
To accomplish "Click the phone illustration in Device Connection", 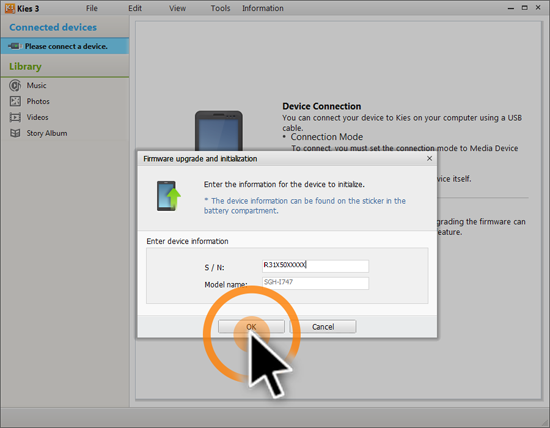I will tap(219, 131).
